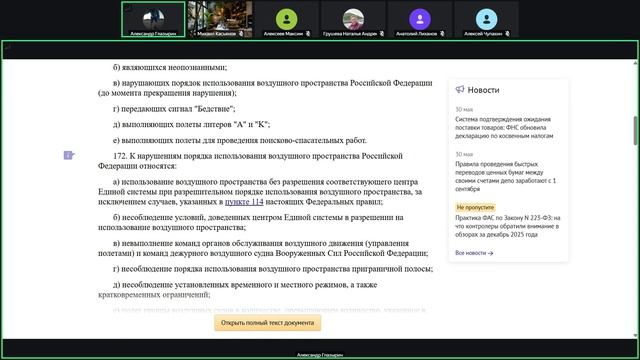Click line about приграничной полосы airspace order
Image resolution: width=640 pixels, height=360 pixels.
(273, 269)
